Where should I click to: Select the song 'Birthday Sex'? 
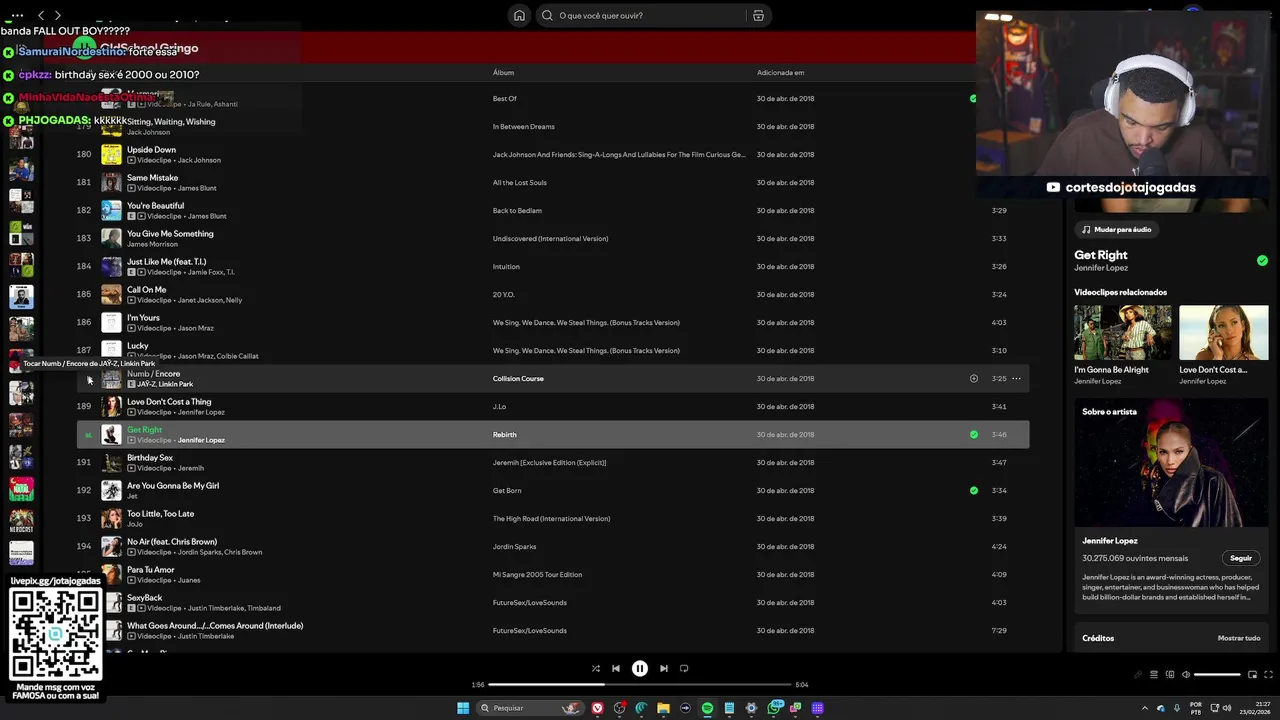tap(150, 458)
